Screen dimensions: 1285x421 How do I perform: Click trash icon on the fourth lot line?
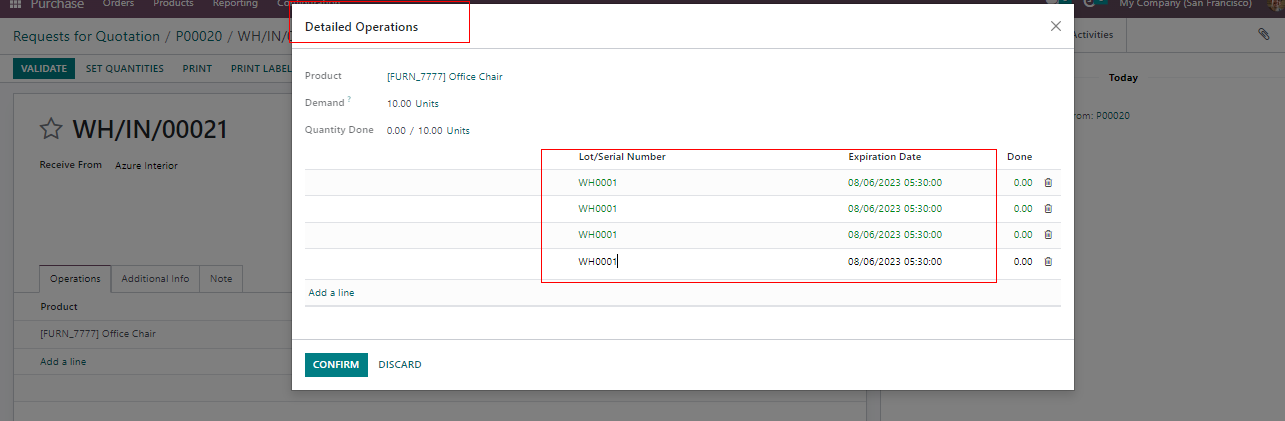pyautogui.click(x=1048, y=262)
